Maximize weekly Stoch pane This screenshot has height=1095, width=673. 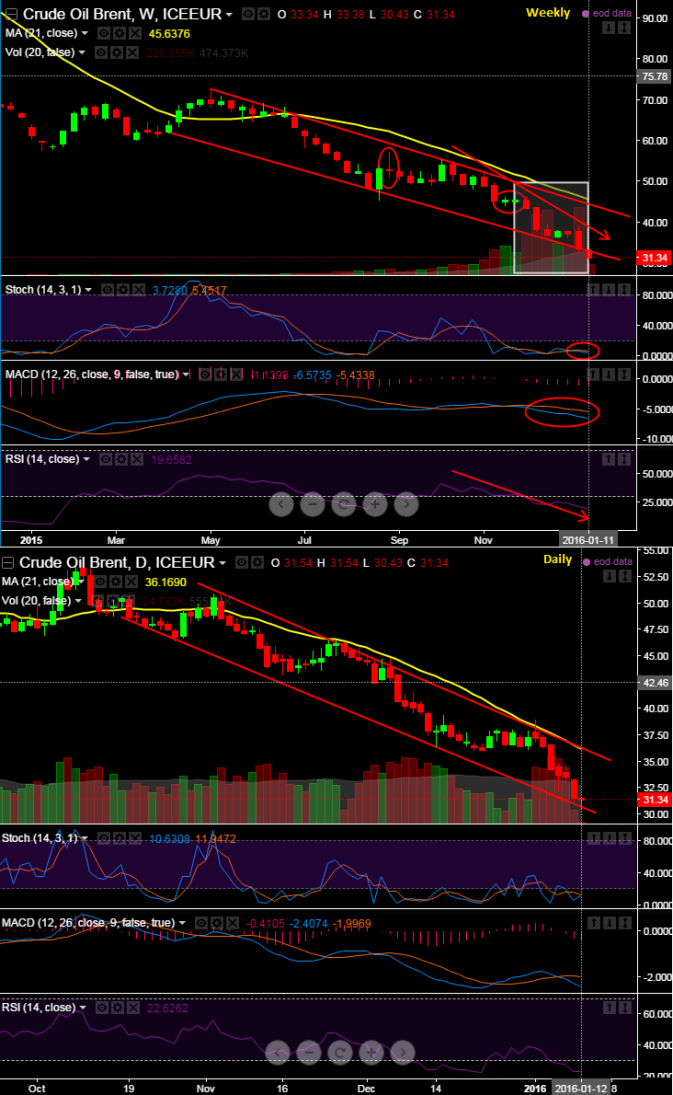tap(624, 290)
